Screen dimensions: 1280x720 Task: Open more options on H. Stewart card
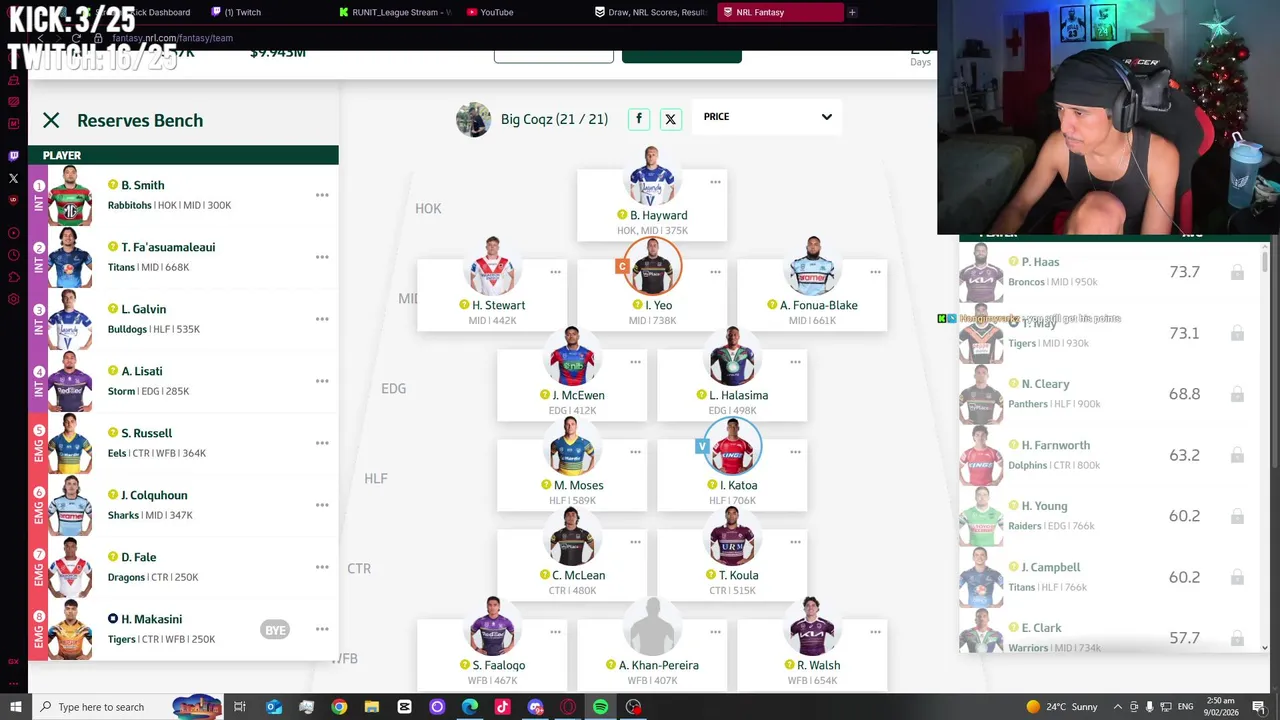point(555,272)
